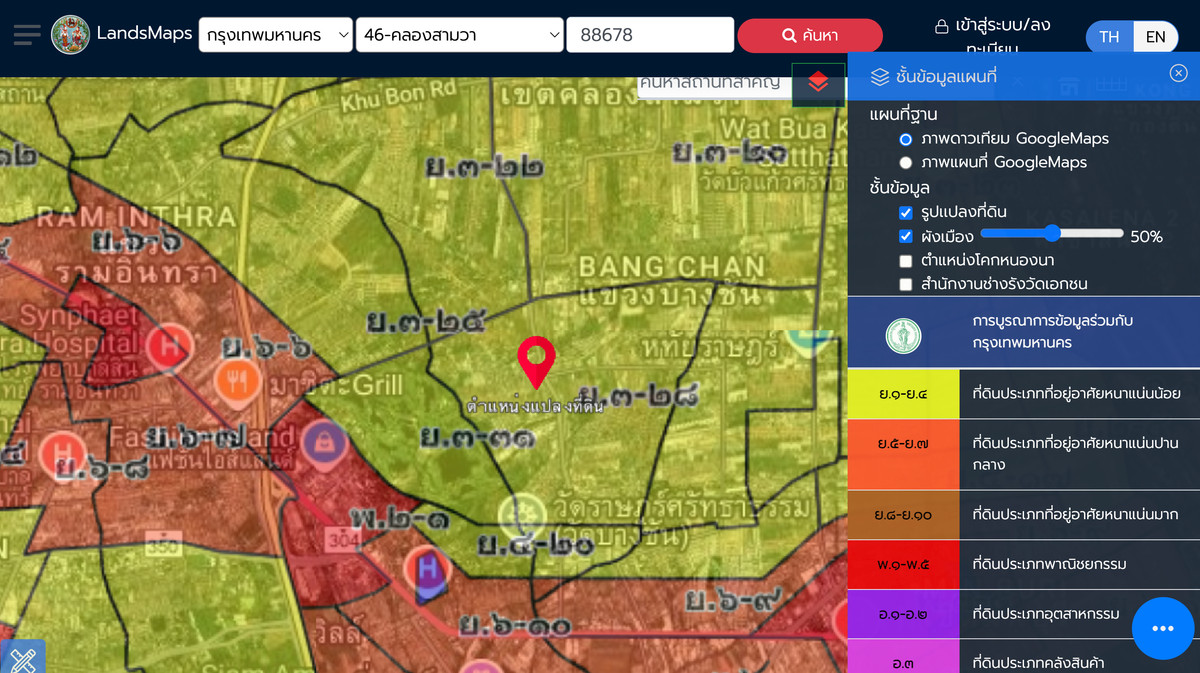Open the 46-คลองสามวา district dropdown

click(x=461, y=36)
